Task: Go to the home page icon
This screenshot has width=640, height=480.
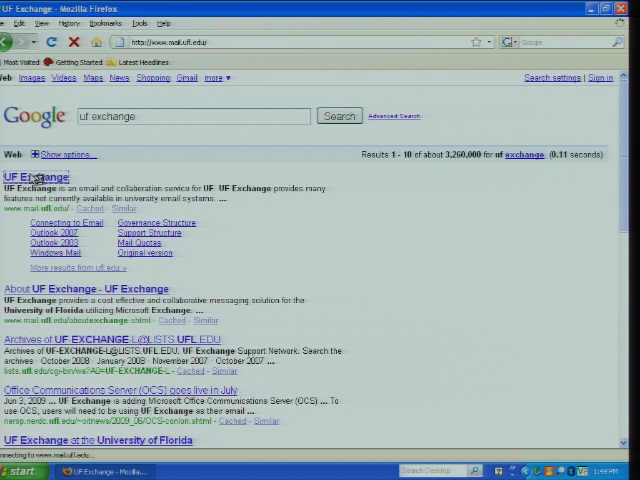Action: coord(96,42)
